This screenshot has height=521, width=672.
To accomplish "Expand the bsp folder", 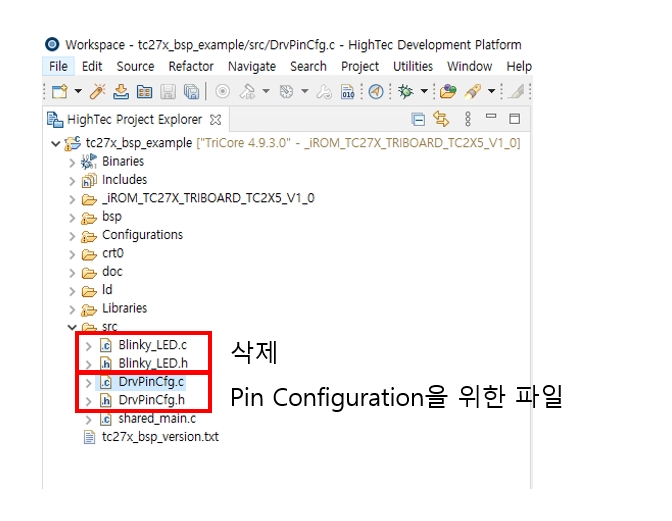I will (72, 218).
